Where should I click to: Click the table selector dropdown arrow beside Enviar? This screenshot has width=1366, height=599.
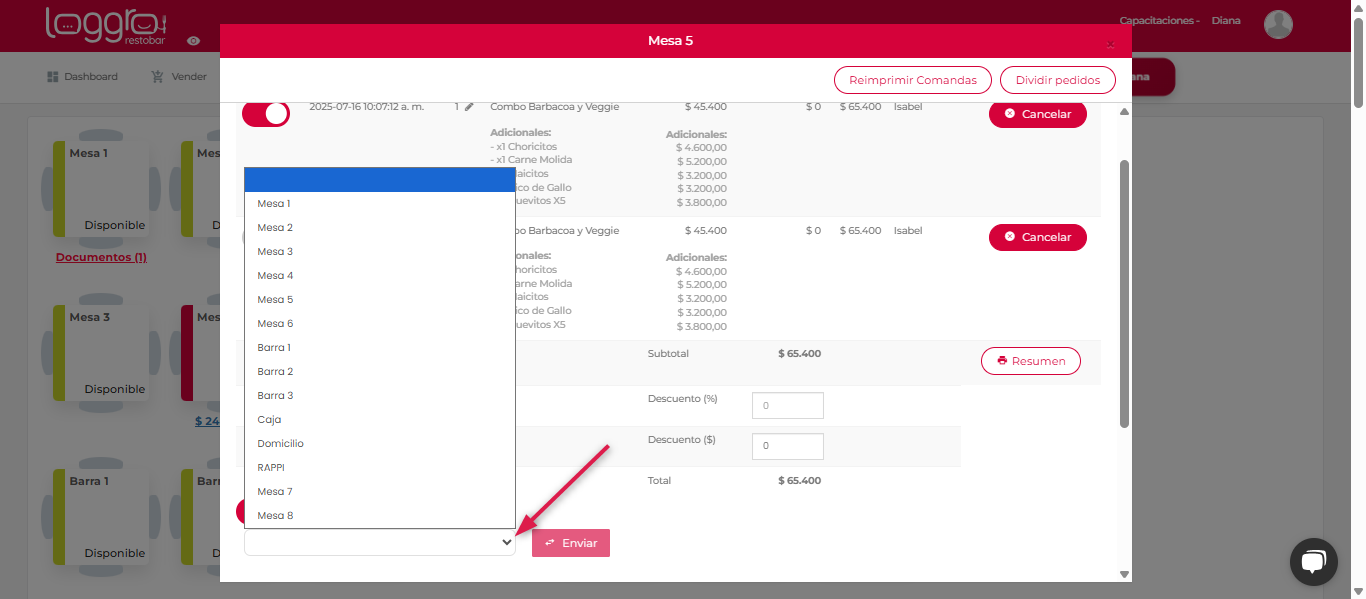[x=506, y=542]
